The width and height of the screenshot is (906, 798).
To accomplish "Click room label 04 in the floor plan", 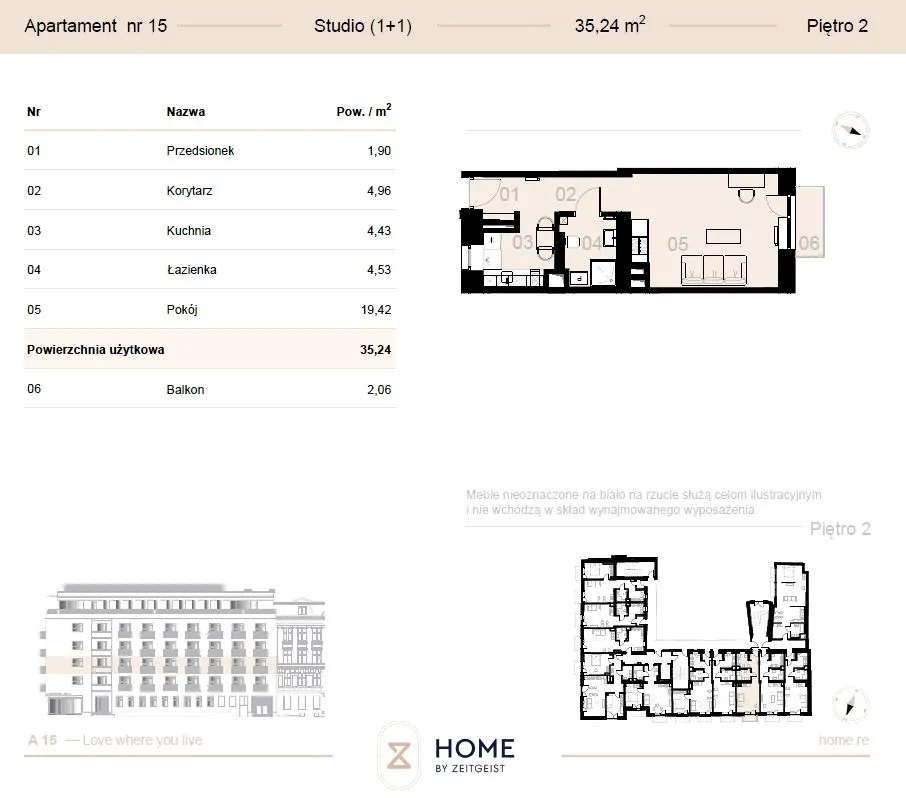I will [x=591, y=243].
